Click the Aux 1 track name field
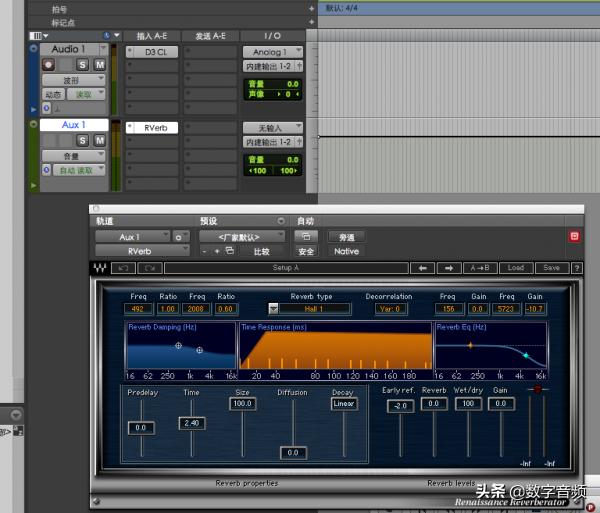The width and height of the screenshot is (600, 513). pos(73,125)
